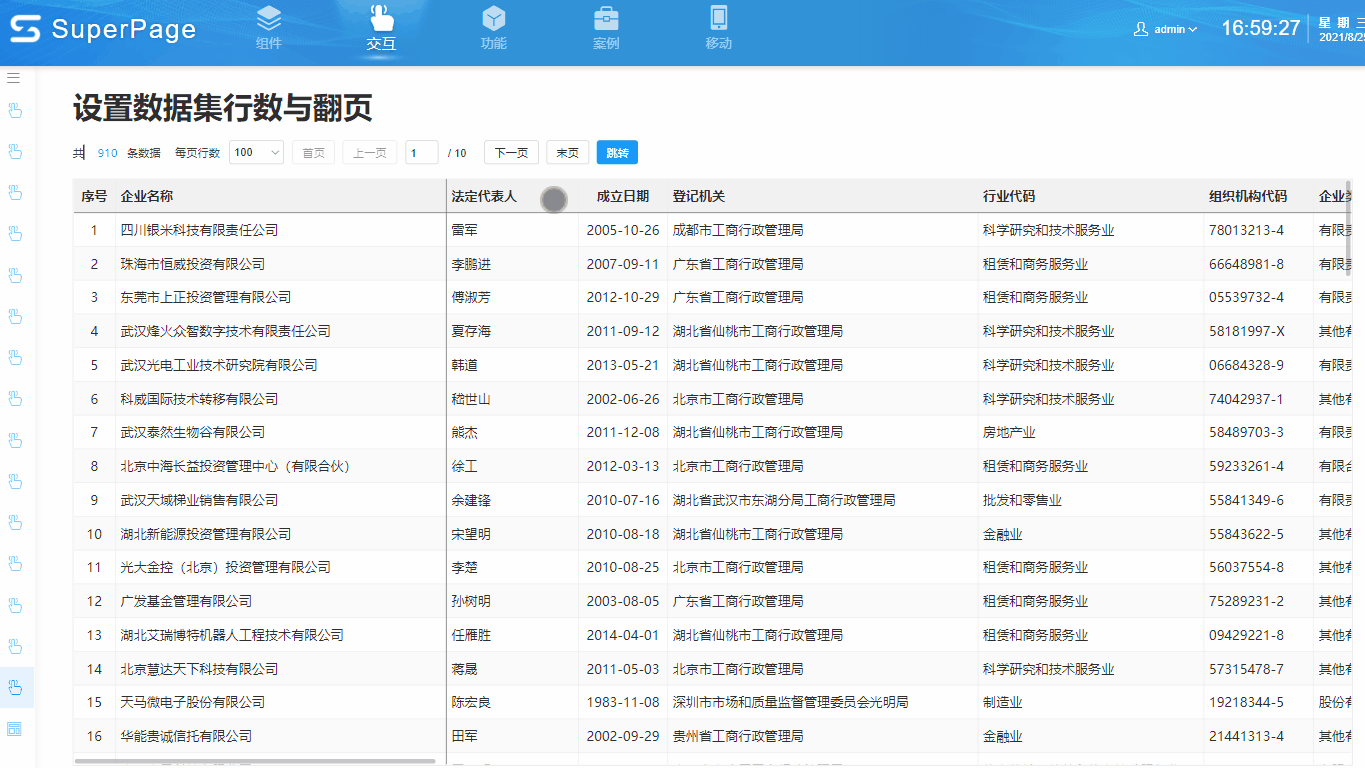Open the 移动 mobile section
Screen dimensions: 1365x768
[x=718, y=28]
